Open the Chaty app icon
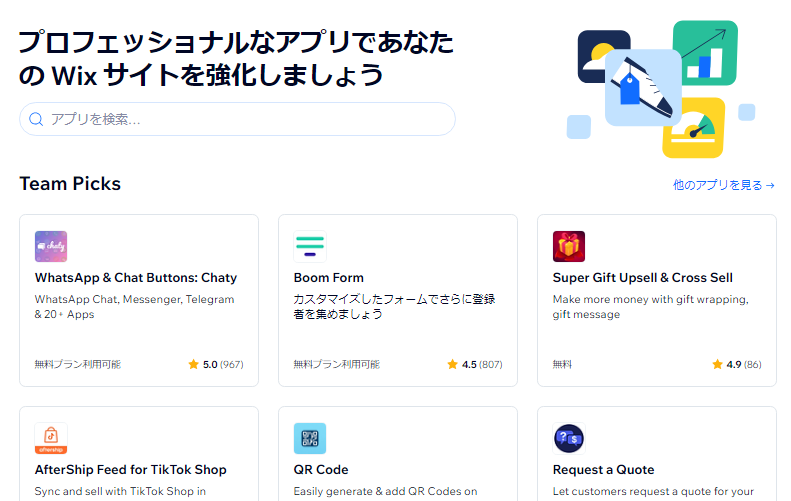This screenshot has height=501, width=791. pos(51,246)
